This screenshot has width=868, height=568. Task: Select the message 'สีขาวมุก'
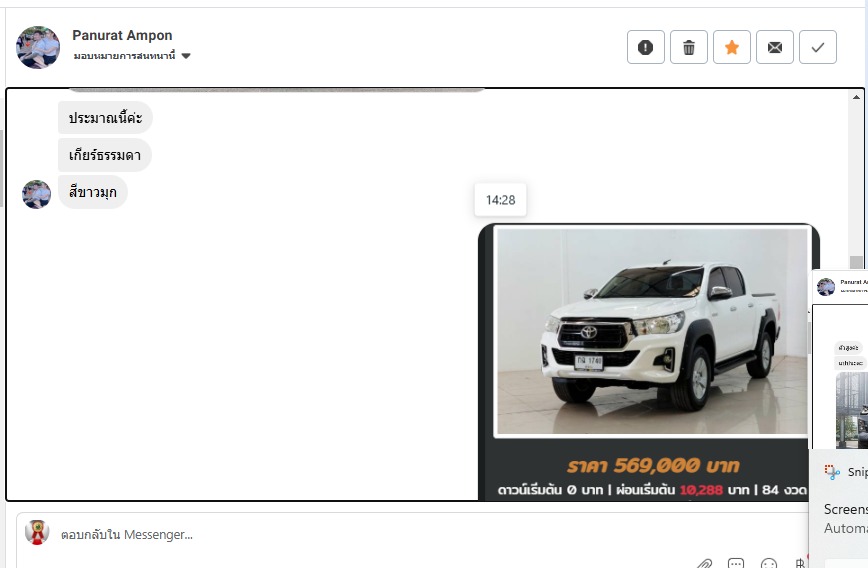(92, 192)
